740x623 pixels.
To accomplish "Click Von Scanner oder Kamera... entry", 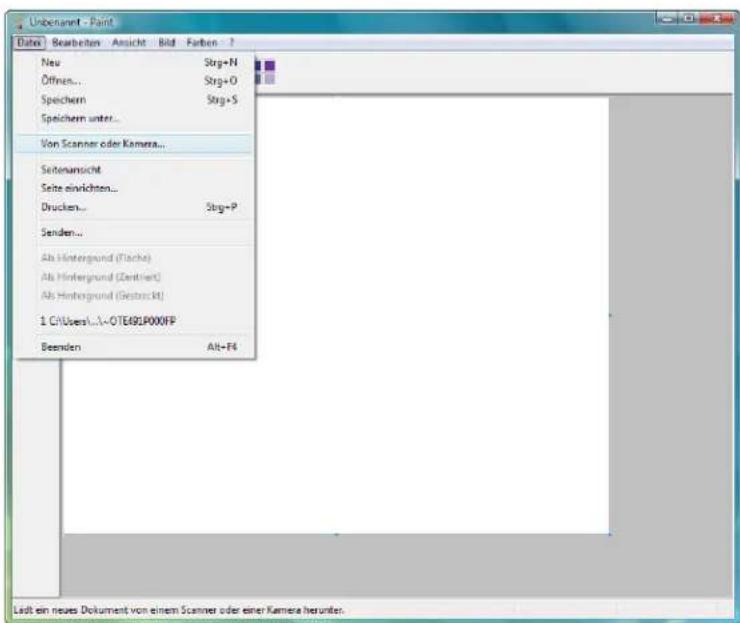I will click(135, 144).
